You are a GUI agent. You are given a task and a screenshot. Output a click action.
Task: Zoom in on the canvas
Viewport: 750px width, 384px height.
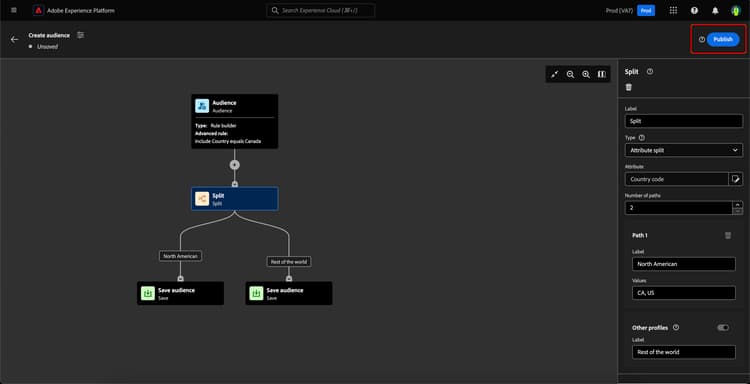586,74
